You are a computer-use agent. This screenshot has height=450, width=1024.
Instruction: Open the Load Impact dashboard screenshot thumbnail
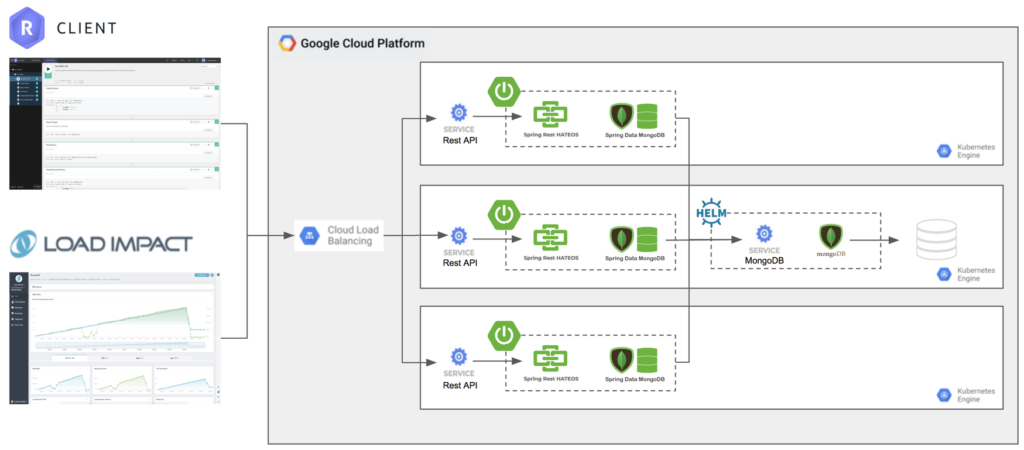(115, 337)
